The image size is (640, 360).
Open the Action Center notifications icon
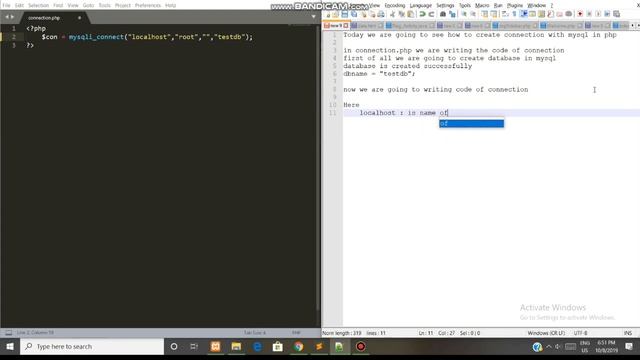629,347
